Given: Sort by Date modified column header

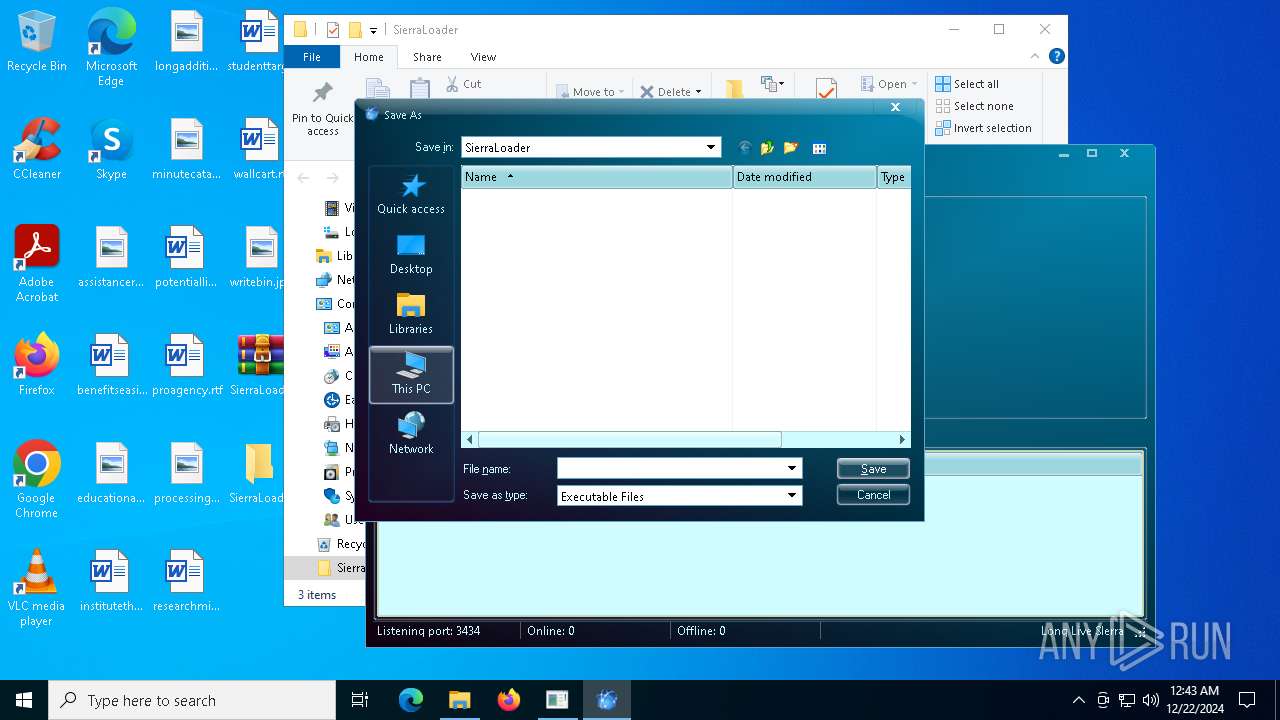Looking at the screenshot, I should (x=805, y=177).
